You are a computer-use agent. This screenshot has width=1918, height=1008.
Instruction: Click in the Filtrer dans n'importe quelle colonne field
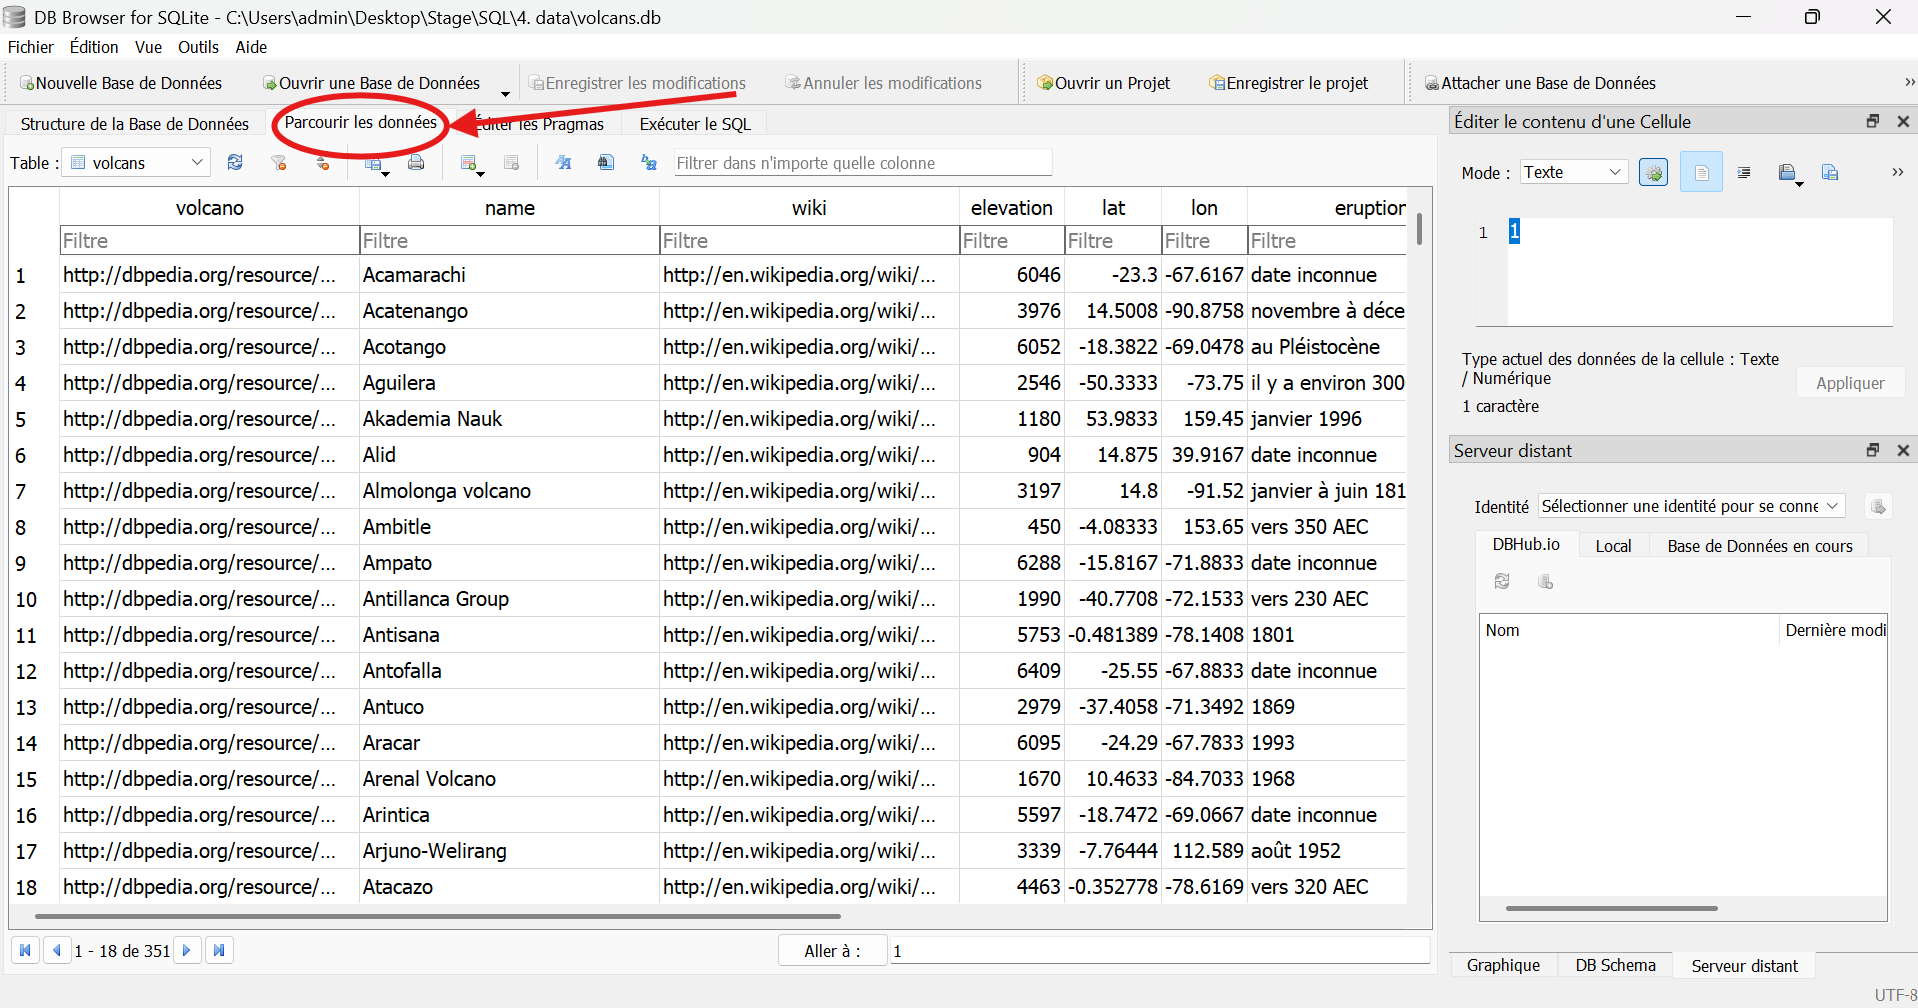click(862, 162)
